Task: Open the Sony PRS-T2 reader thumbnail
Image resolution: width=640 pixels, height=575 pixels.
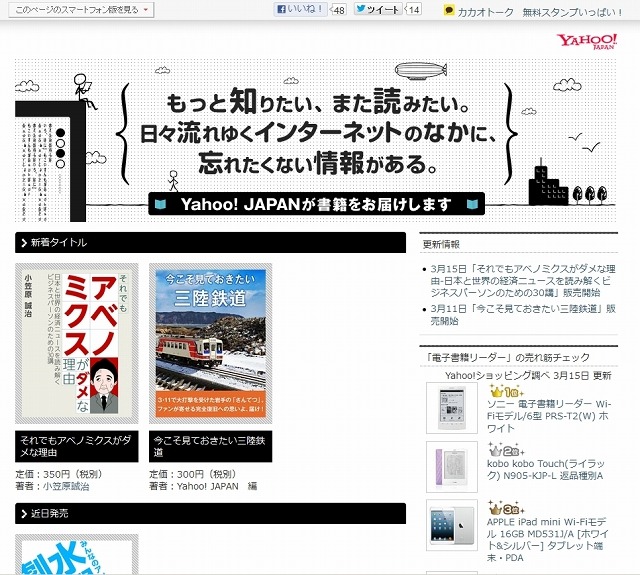Action: (452, 408)
